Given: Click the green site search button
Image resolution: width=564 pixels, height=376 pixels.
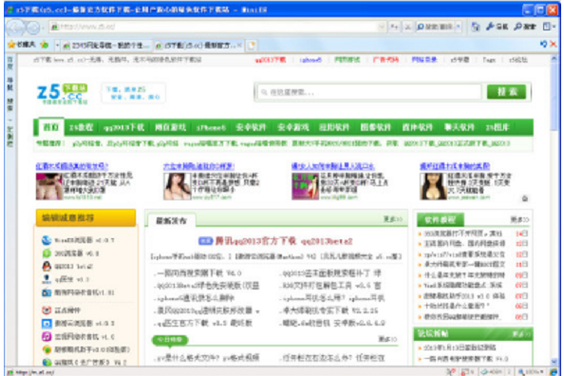Looking at the screenshot, I should (x=506, y=92).
